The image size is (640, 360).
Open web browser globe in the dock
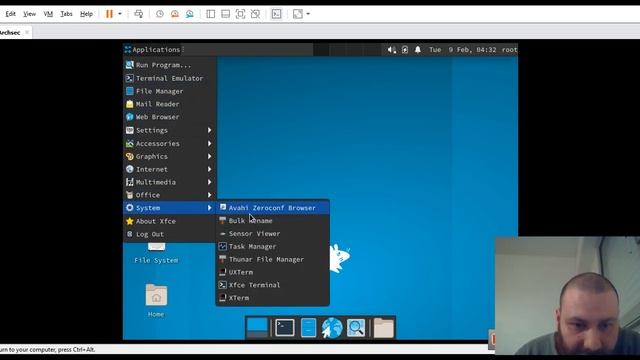pos(332,328)
